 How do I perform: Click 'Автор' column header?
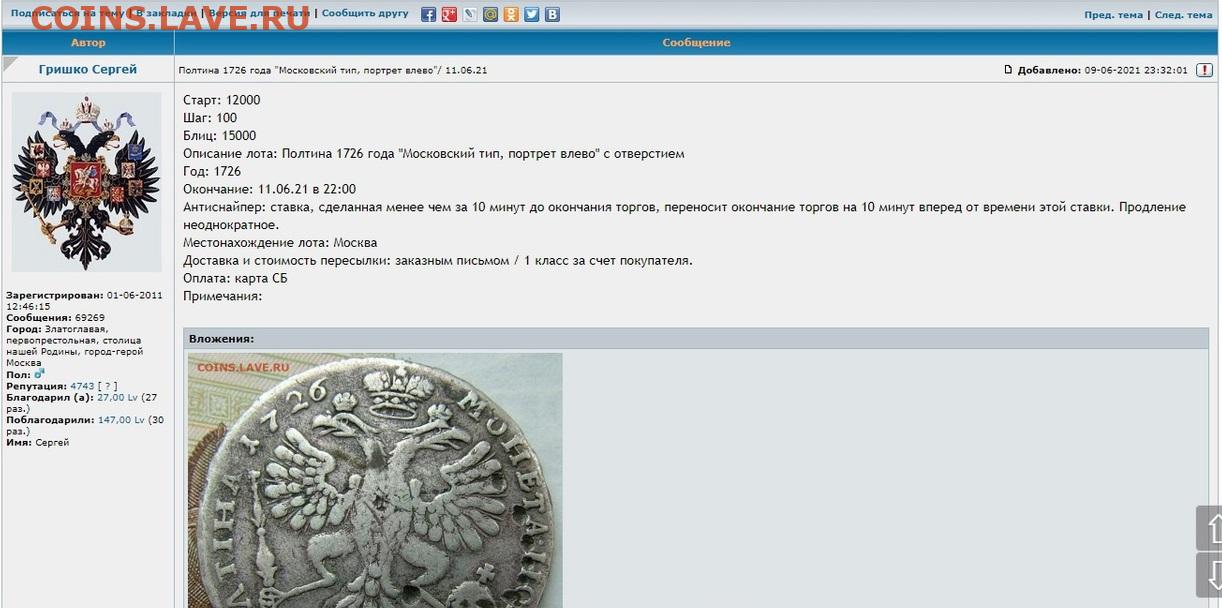tap(88, 43)
